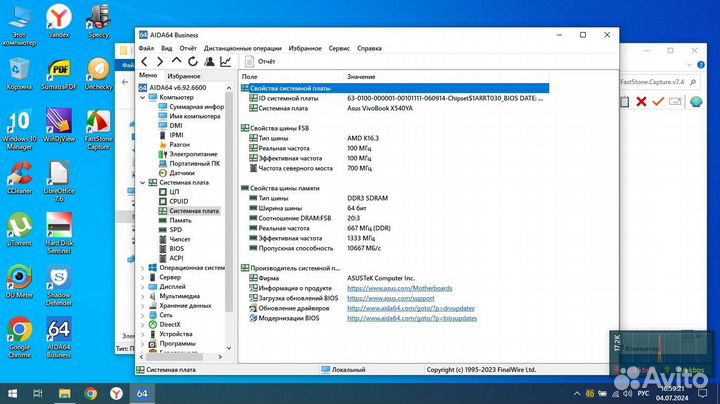Launch FastStone Capture desktop shortcut
The image size is (720, 404).
[98, 130]
